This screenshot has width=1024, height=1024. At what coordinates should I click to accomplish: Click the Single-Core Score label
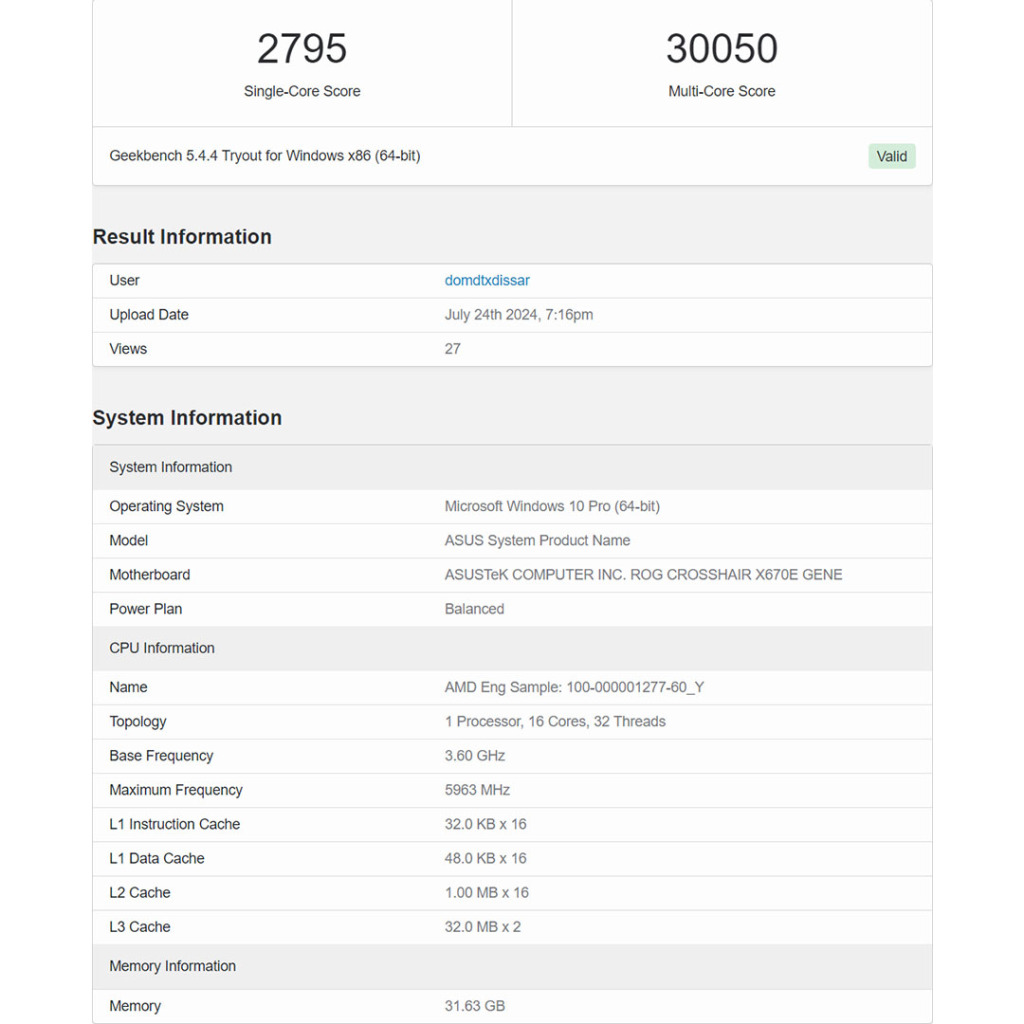302,91
